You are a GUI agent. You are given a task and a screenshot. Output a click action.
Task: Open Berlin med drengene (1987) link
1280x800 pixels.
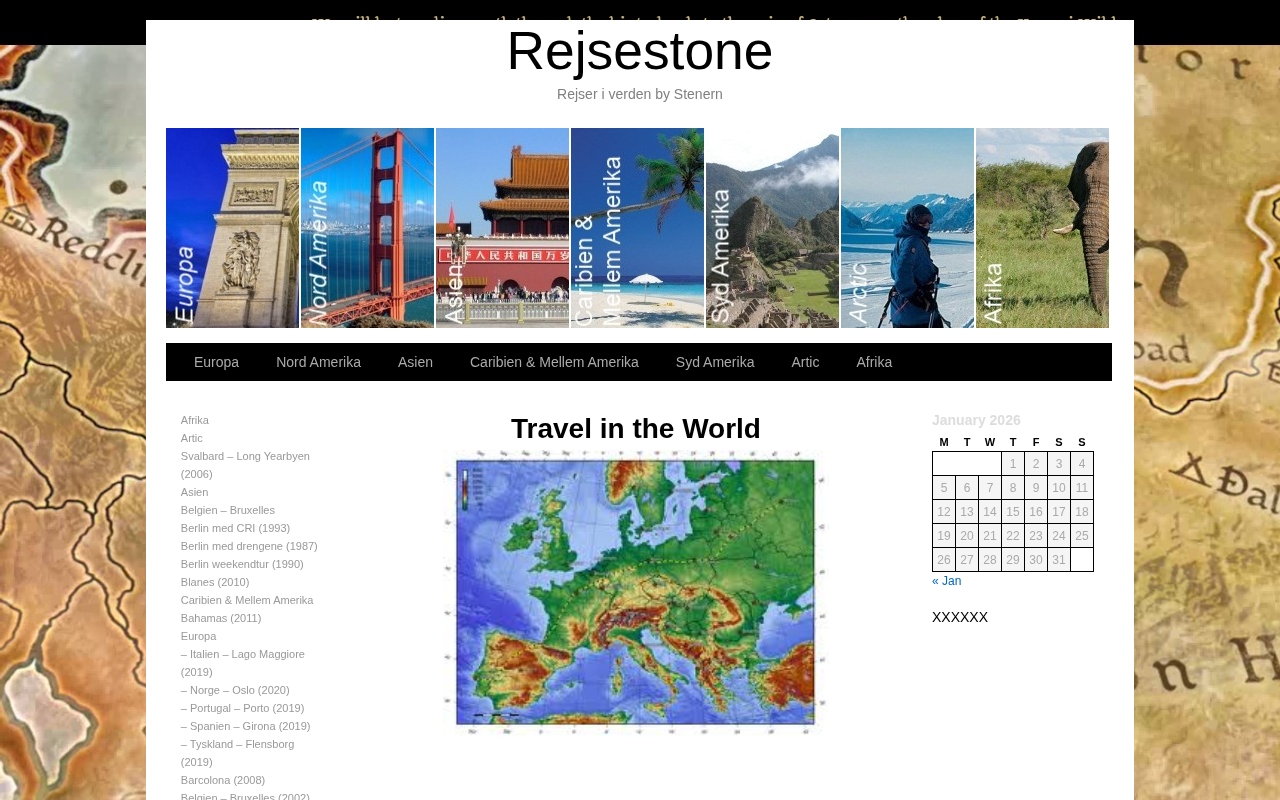[x=249, y=546]
